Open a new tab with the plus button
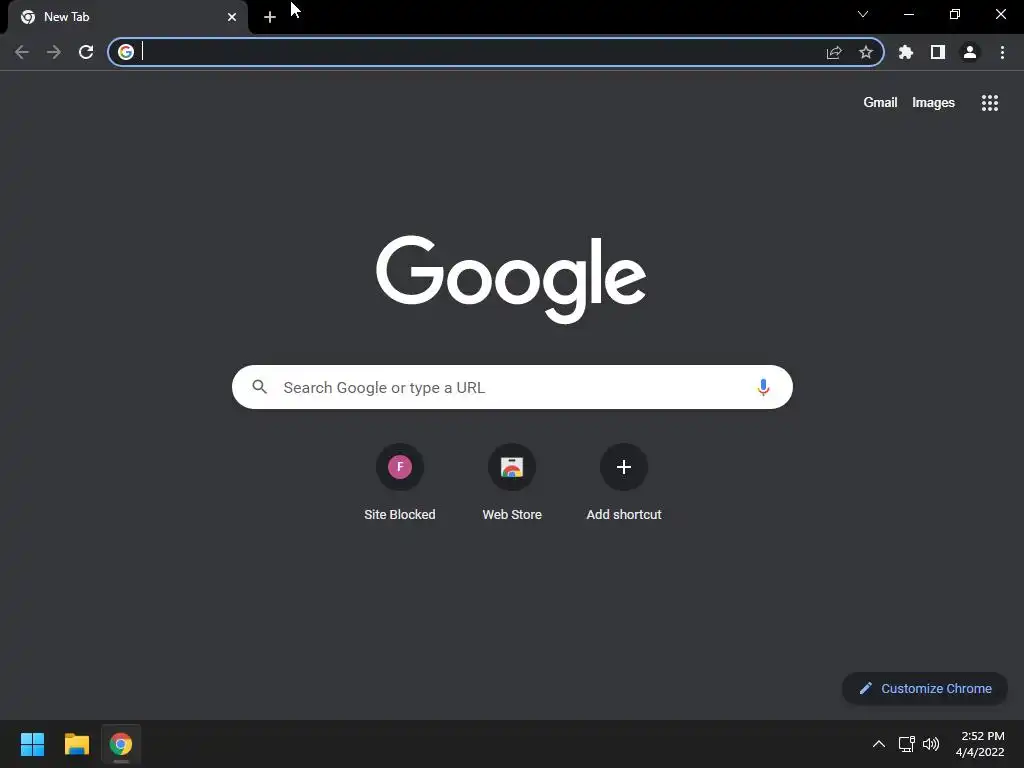Viewport: 1024px width, 768px height. click(270, 17)
